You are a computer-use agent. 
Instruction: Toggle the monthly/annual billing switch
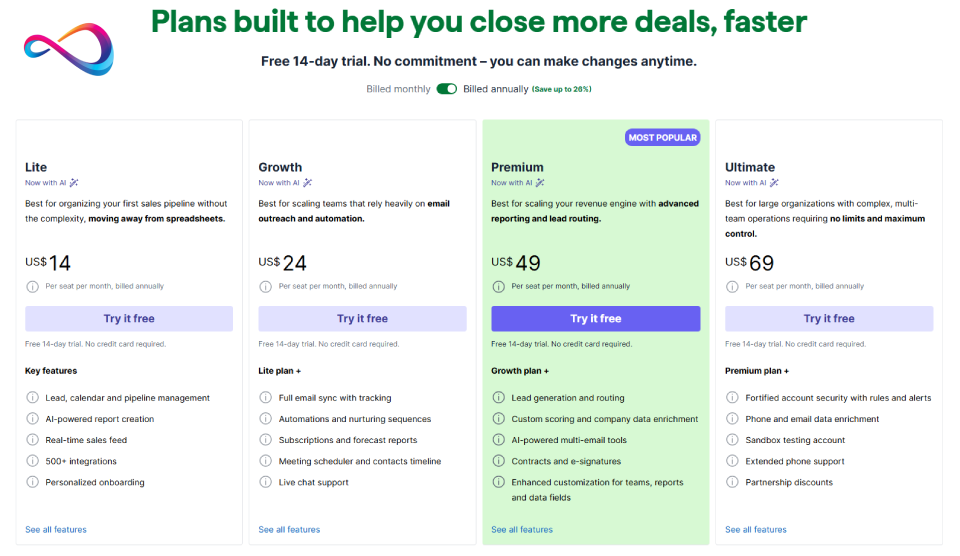pyautogui.click(x=446, y=89)
